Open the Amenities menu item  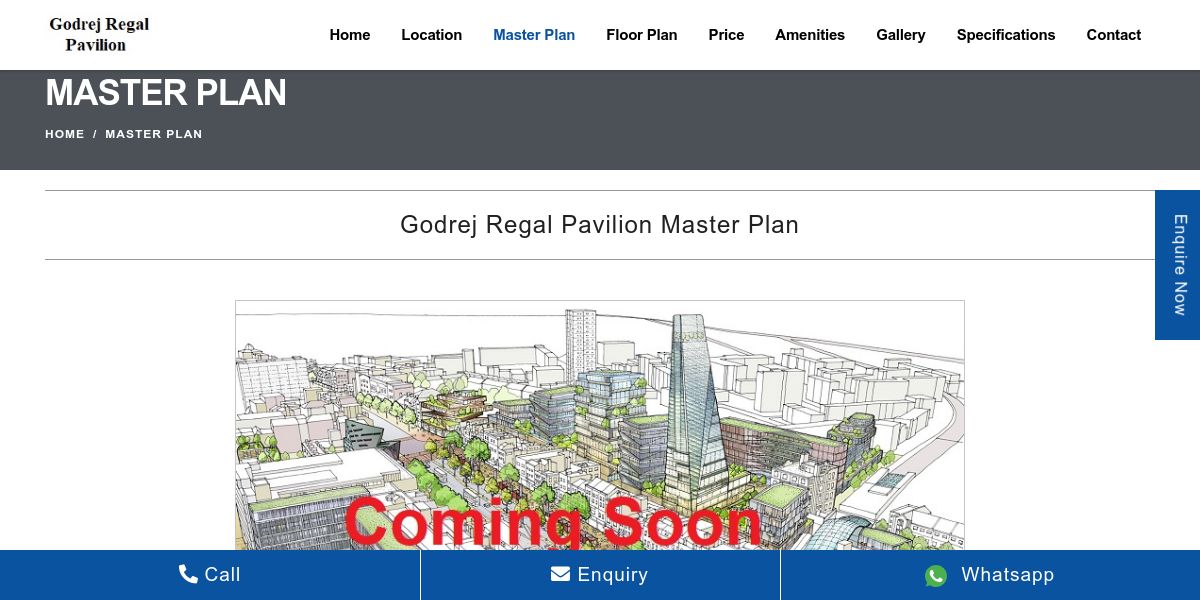(810, 35)
